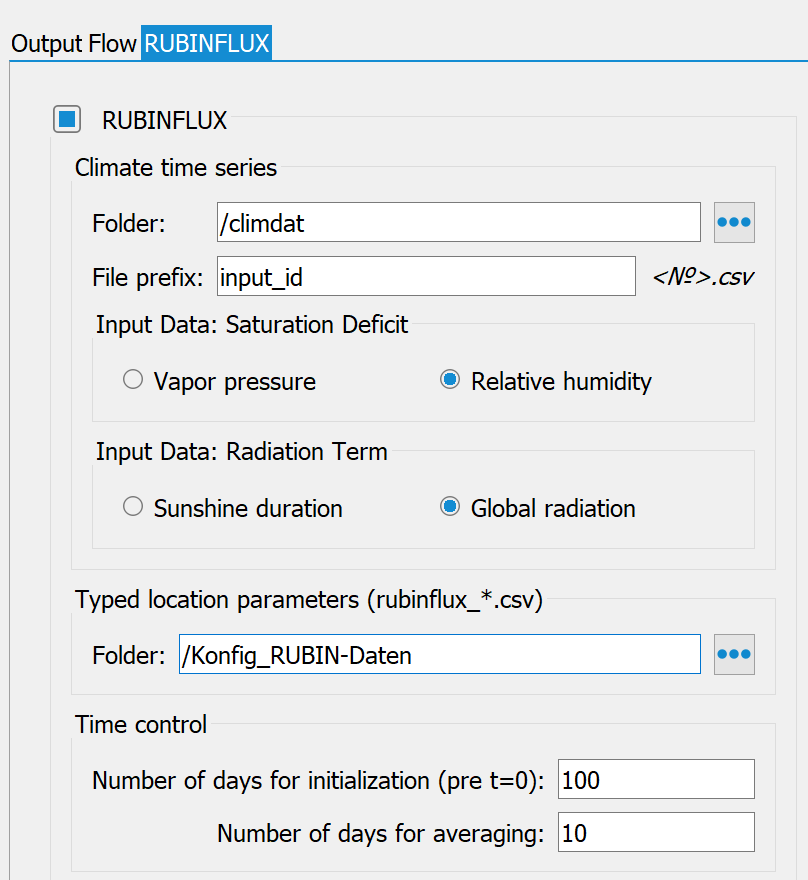Click the Input Data: Saturation Deficit heading
Image resolution: width=808 pixels, height=880 pixels.
click(x=252, y=324)
